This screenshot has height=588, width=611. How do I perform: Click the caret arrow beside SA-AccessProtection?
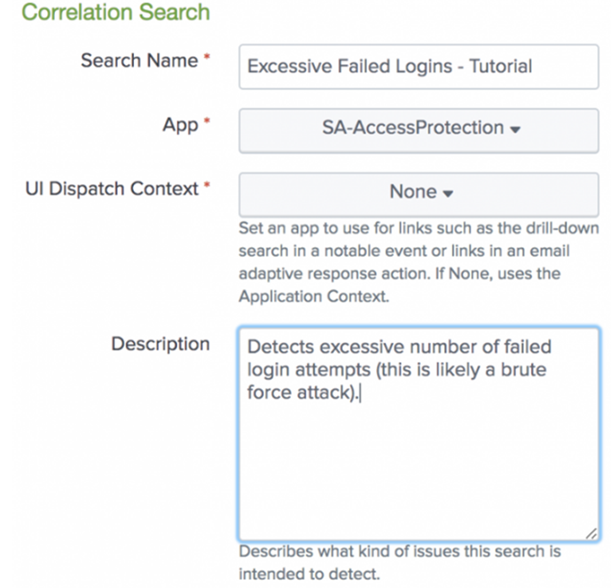514,130
